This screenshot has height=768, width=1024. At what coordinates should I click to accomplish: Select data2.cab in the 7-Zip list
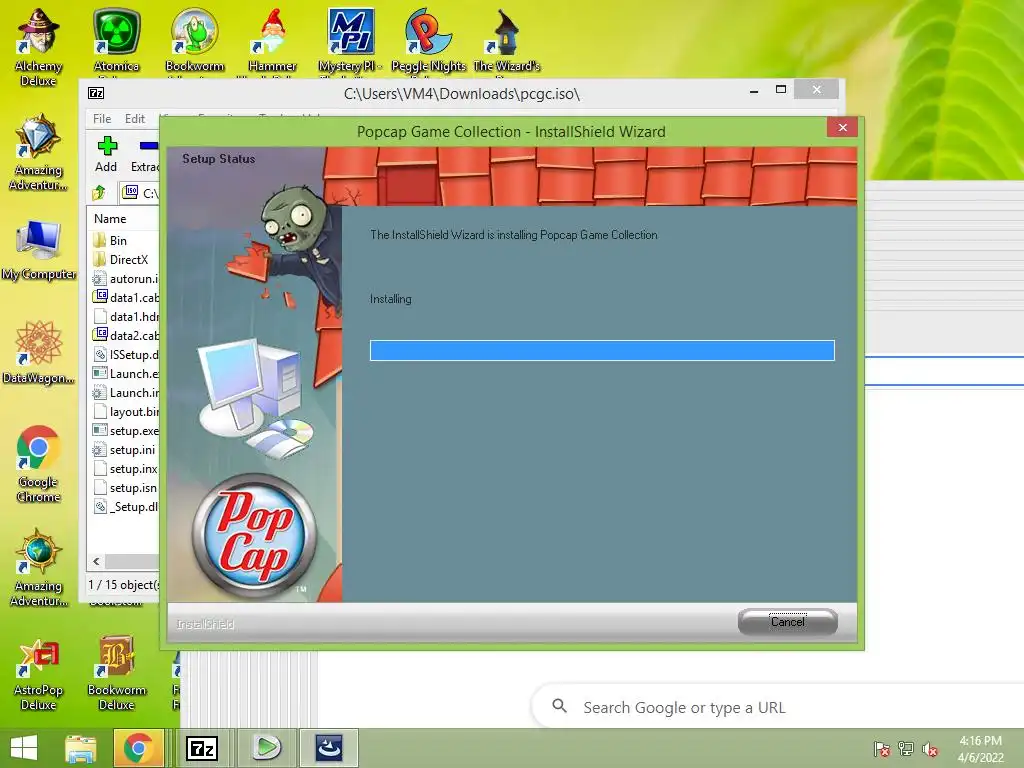point(125,336)
